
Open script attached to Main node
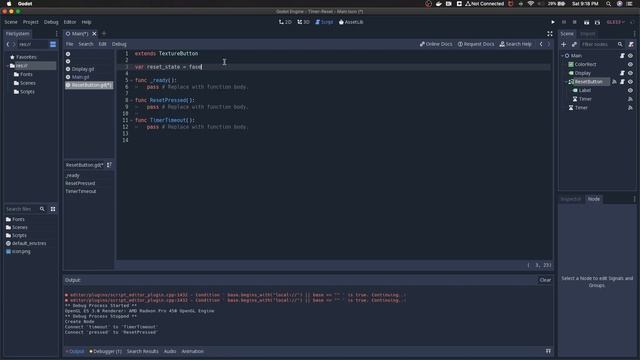coord(622,56)
